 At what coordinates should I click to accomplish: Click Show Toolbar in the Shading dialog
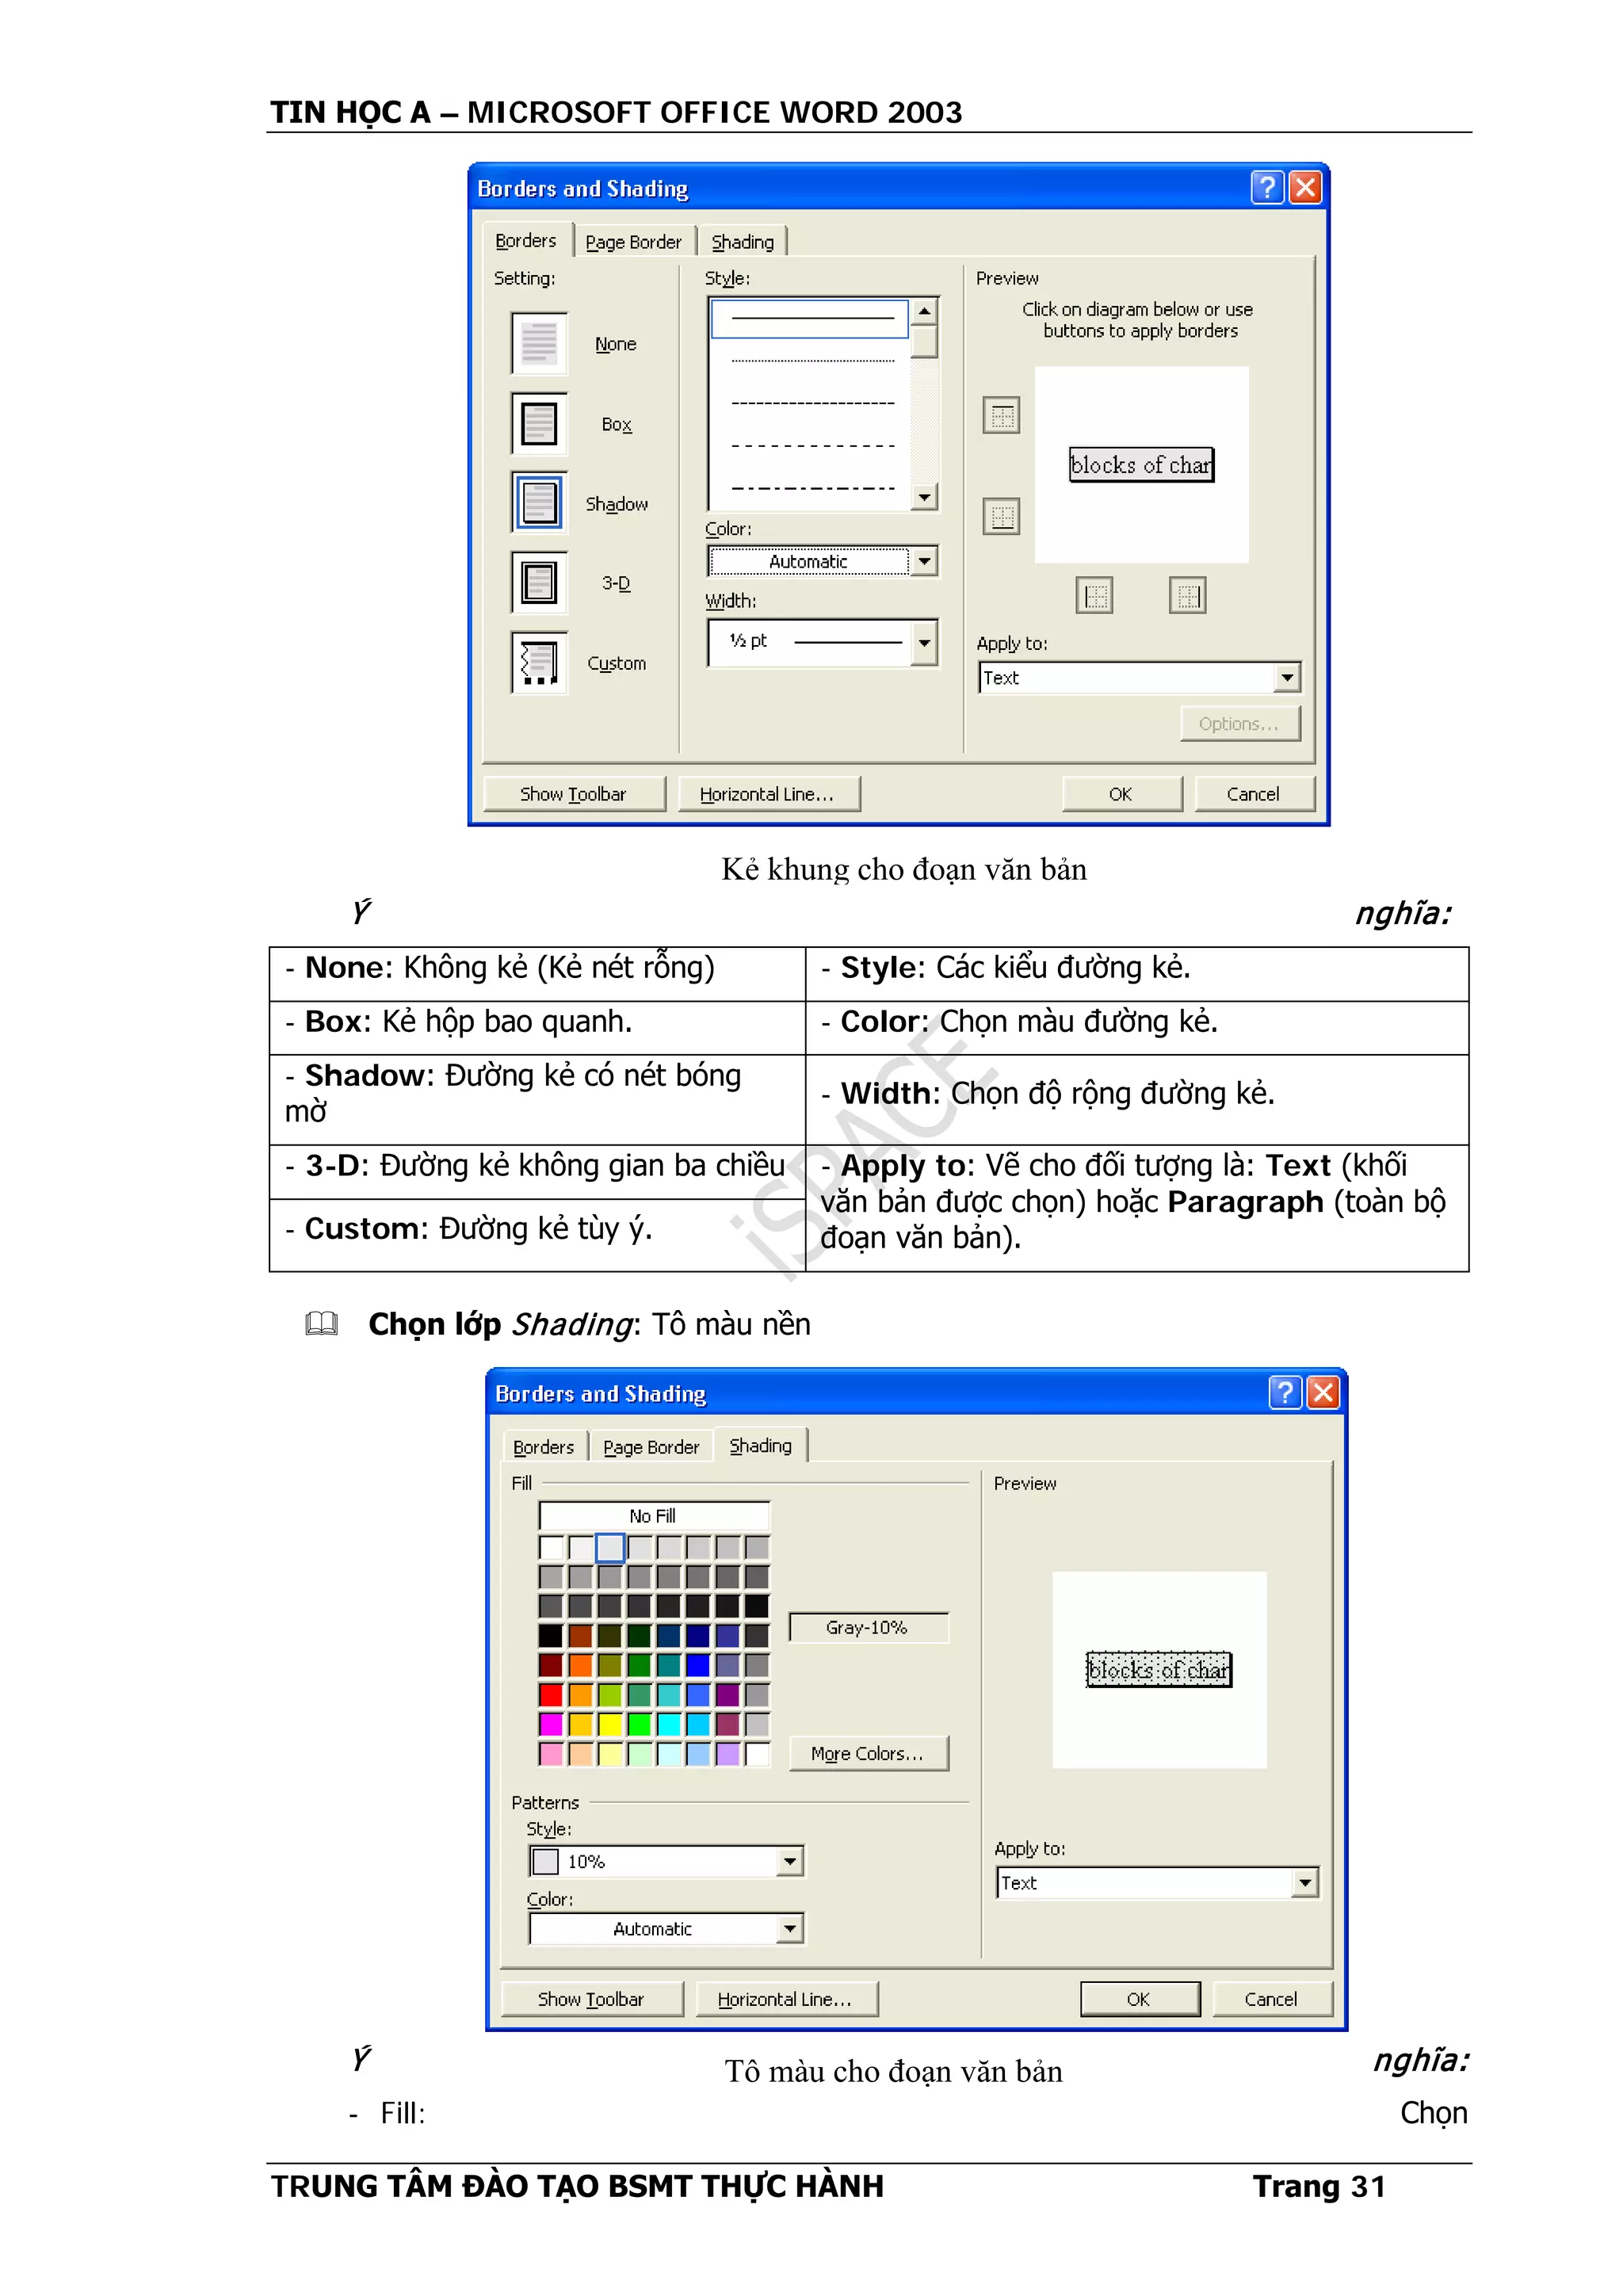592,1999
